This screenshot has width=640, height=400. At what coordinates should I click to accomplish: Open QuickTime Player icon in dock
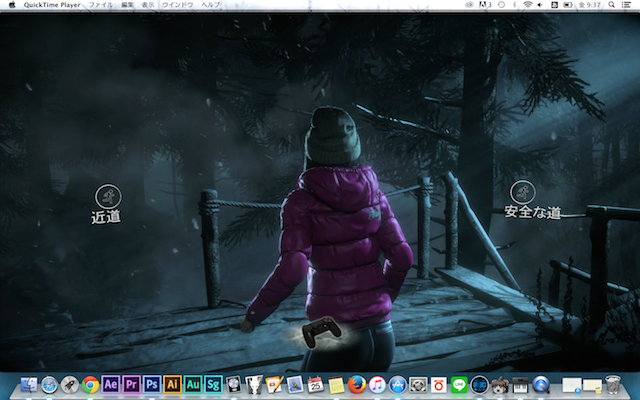click(x=541, y=384)
